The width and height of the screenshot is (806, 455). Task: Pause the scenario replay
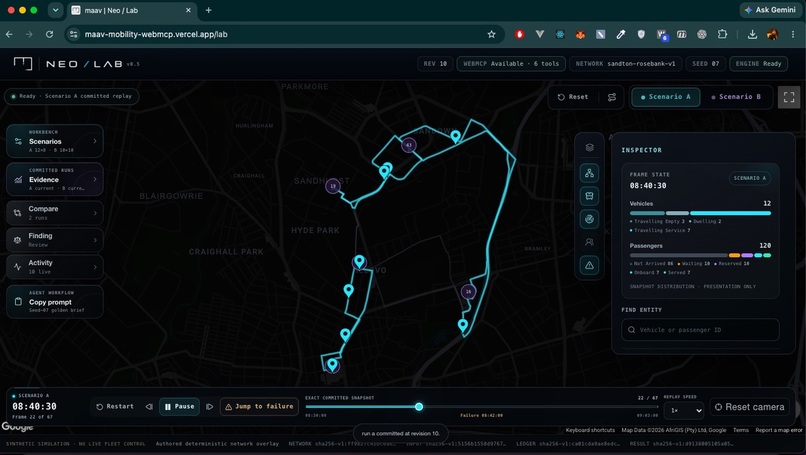pos(179,407)
